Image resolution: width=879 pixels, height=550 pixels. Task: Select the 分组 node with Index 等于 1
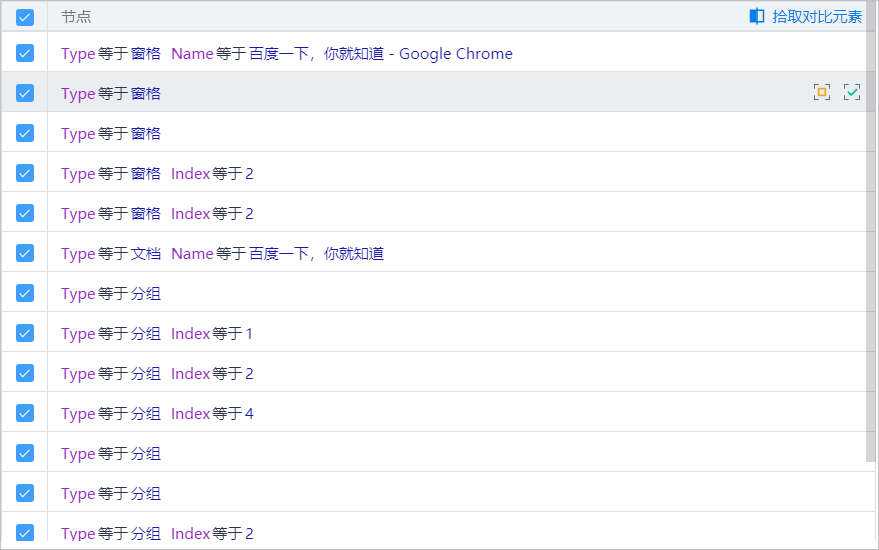click(400, 333)
